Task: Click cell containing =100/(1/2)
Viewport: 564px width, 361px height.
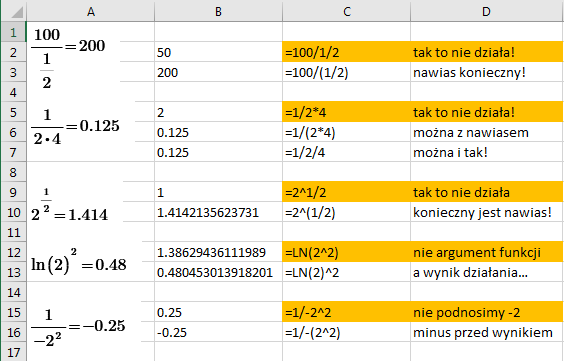Action: pos(346,72)
